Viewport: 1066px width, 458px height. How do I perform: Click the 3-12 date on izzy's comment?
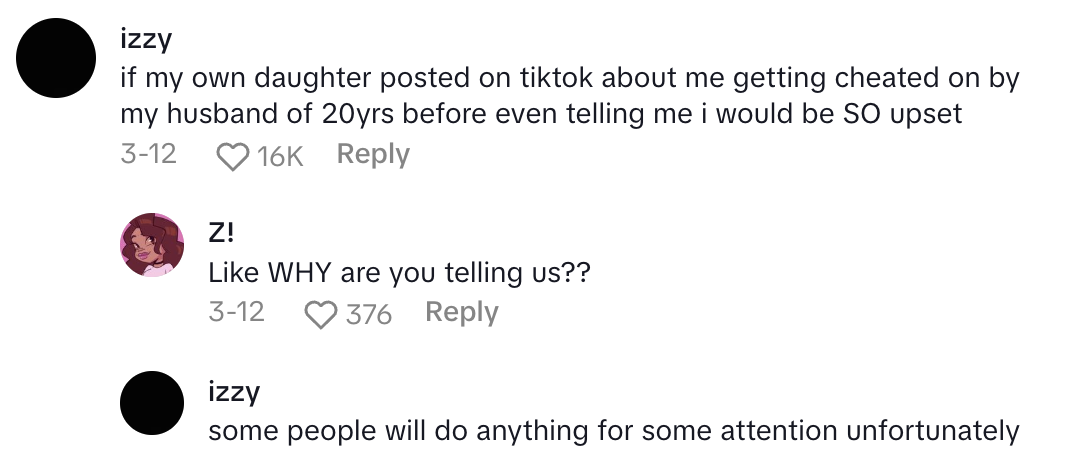149,155
